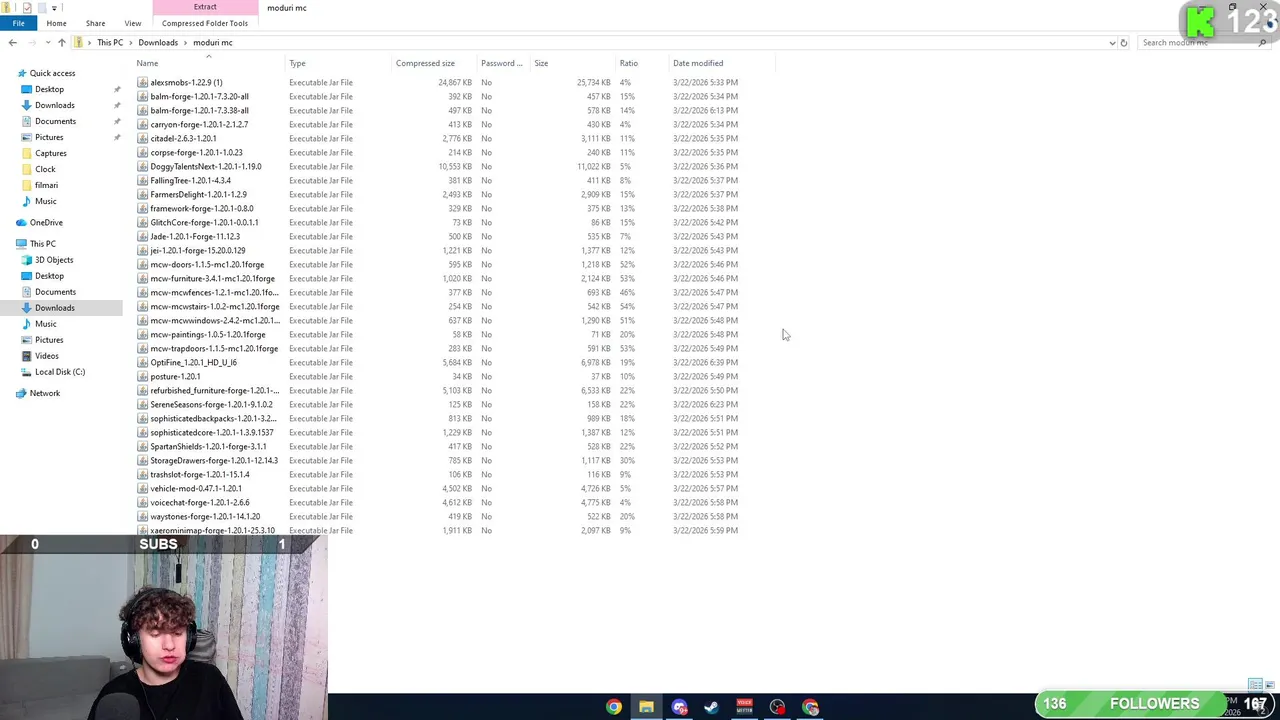Image resolution: width=1280 pixels, height=720 pixels.
Task: Select DoggyTalentsNext-1.20.1-1.19.0 file icon
Action: click(x=143, y=166)
